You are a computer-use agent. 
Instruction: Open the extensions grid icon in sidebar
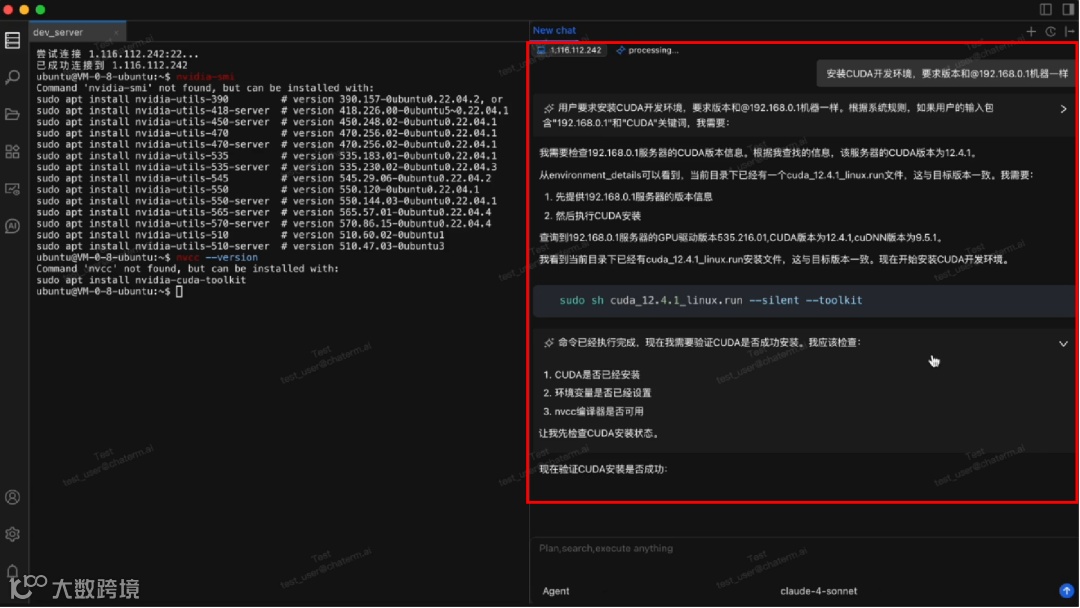pos(12,151)
